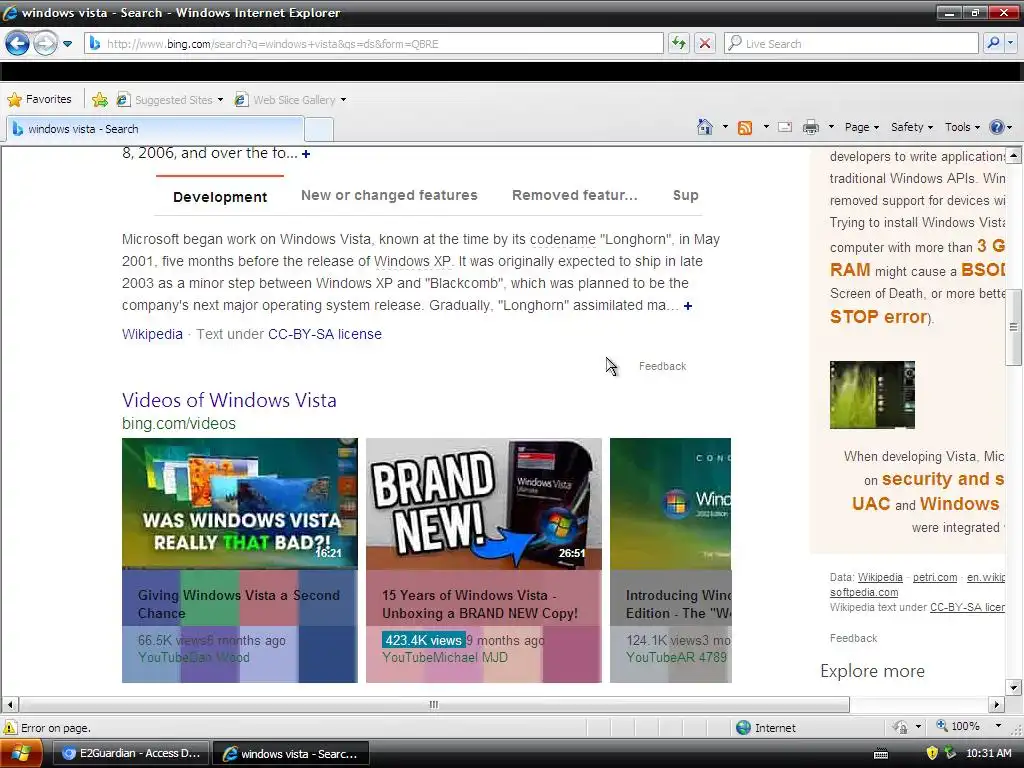The image size is (1024, 768).
Task: Open the Web Slice Gallery dropdown
Action: click(291, 100)
